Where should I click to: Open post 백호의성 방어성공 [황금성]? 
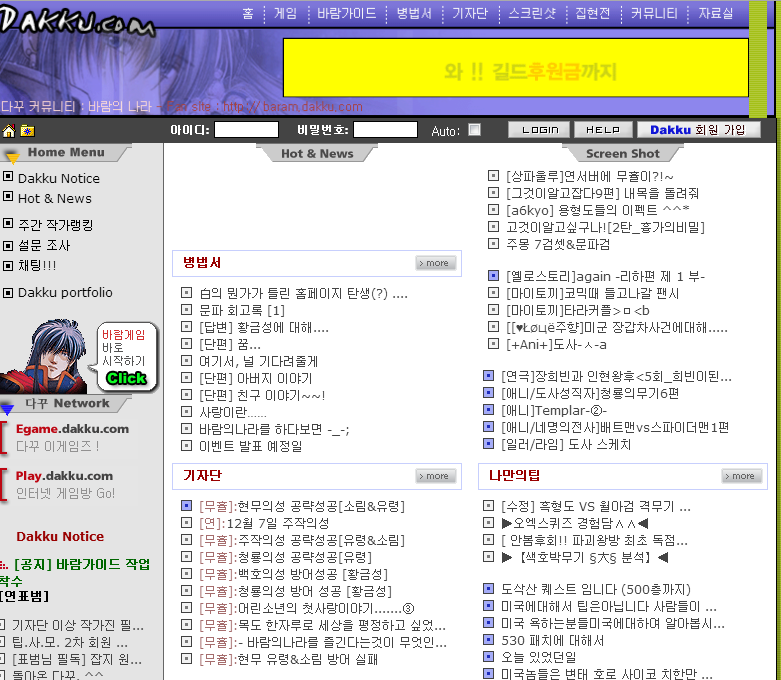pyautogui.click(x=293, y=574)
